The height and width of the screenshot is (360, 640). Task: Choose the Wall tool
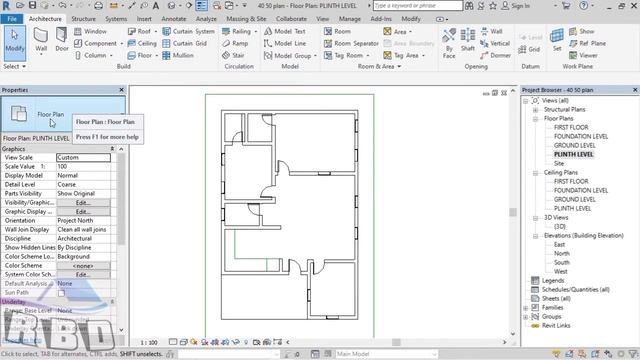pyautogui.click(x=41, y=41)
